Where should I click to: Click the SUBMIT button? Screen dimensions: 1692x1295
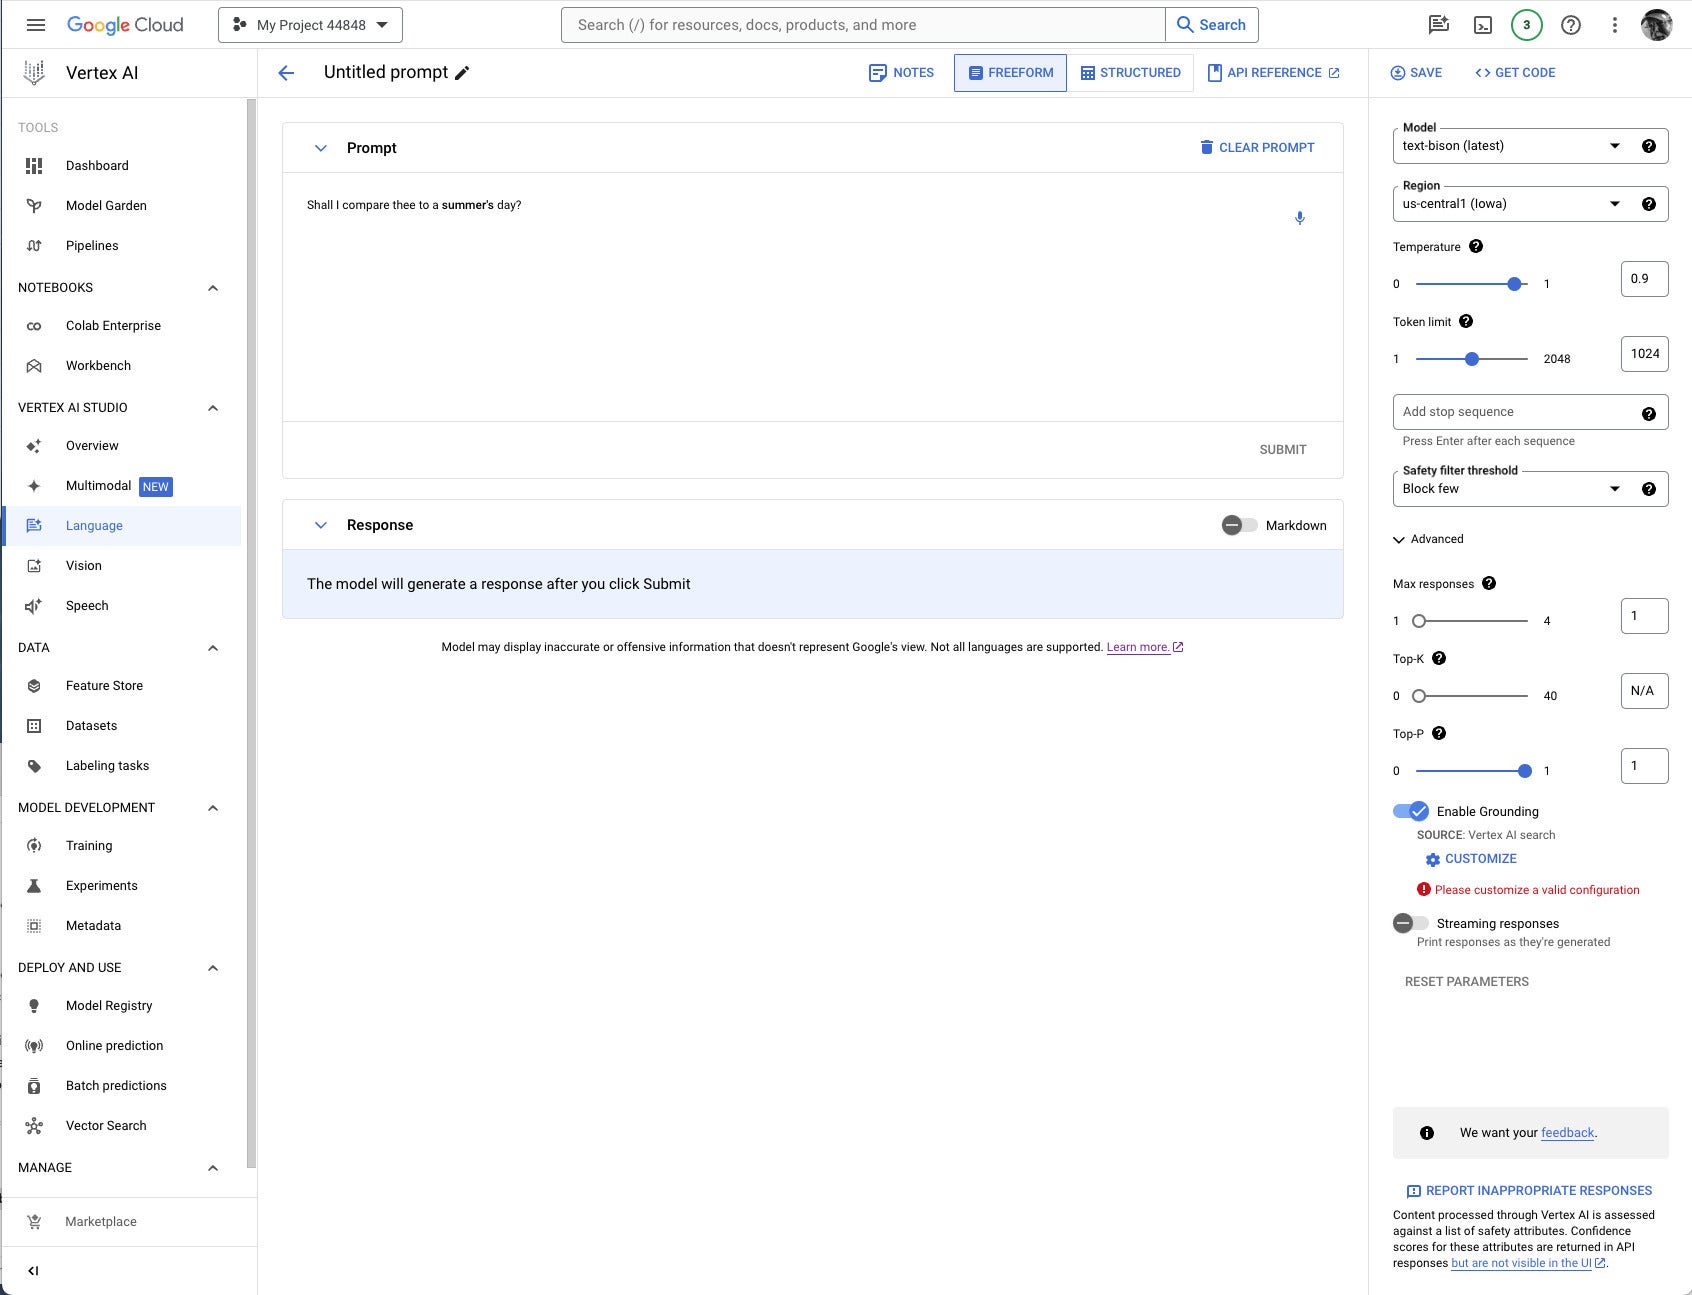coord(1283,450)
